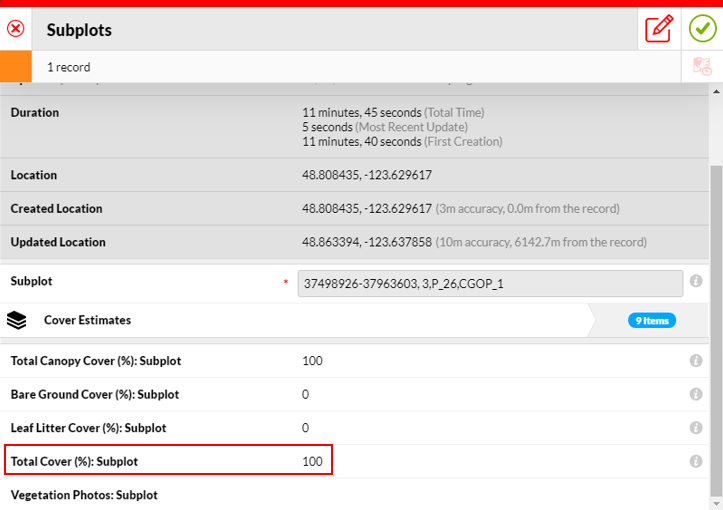723x510 pixels.
Task: Click the map location icon below checkmark
Action: [x=702, y=67]
